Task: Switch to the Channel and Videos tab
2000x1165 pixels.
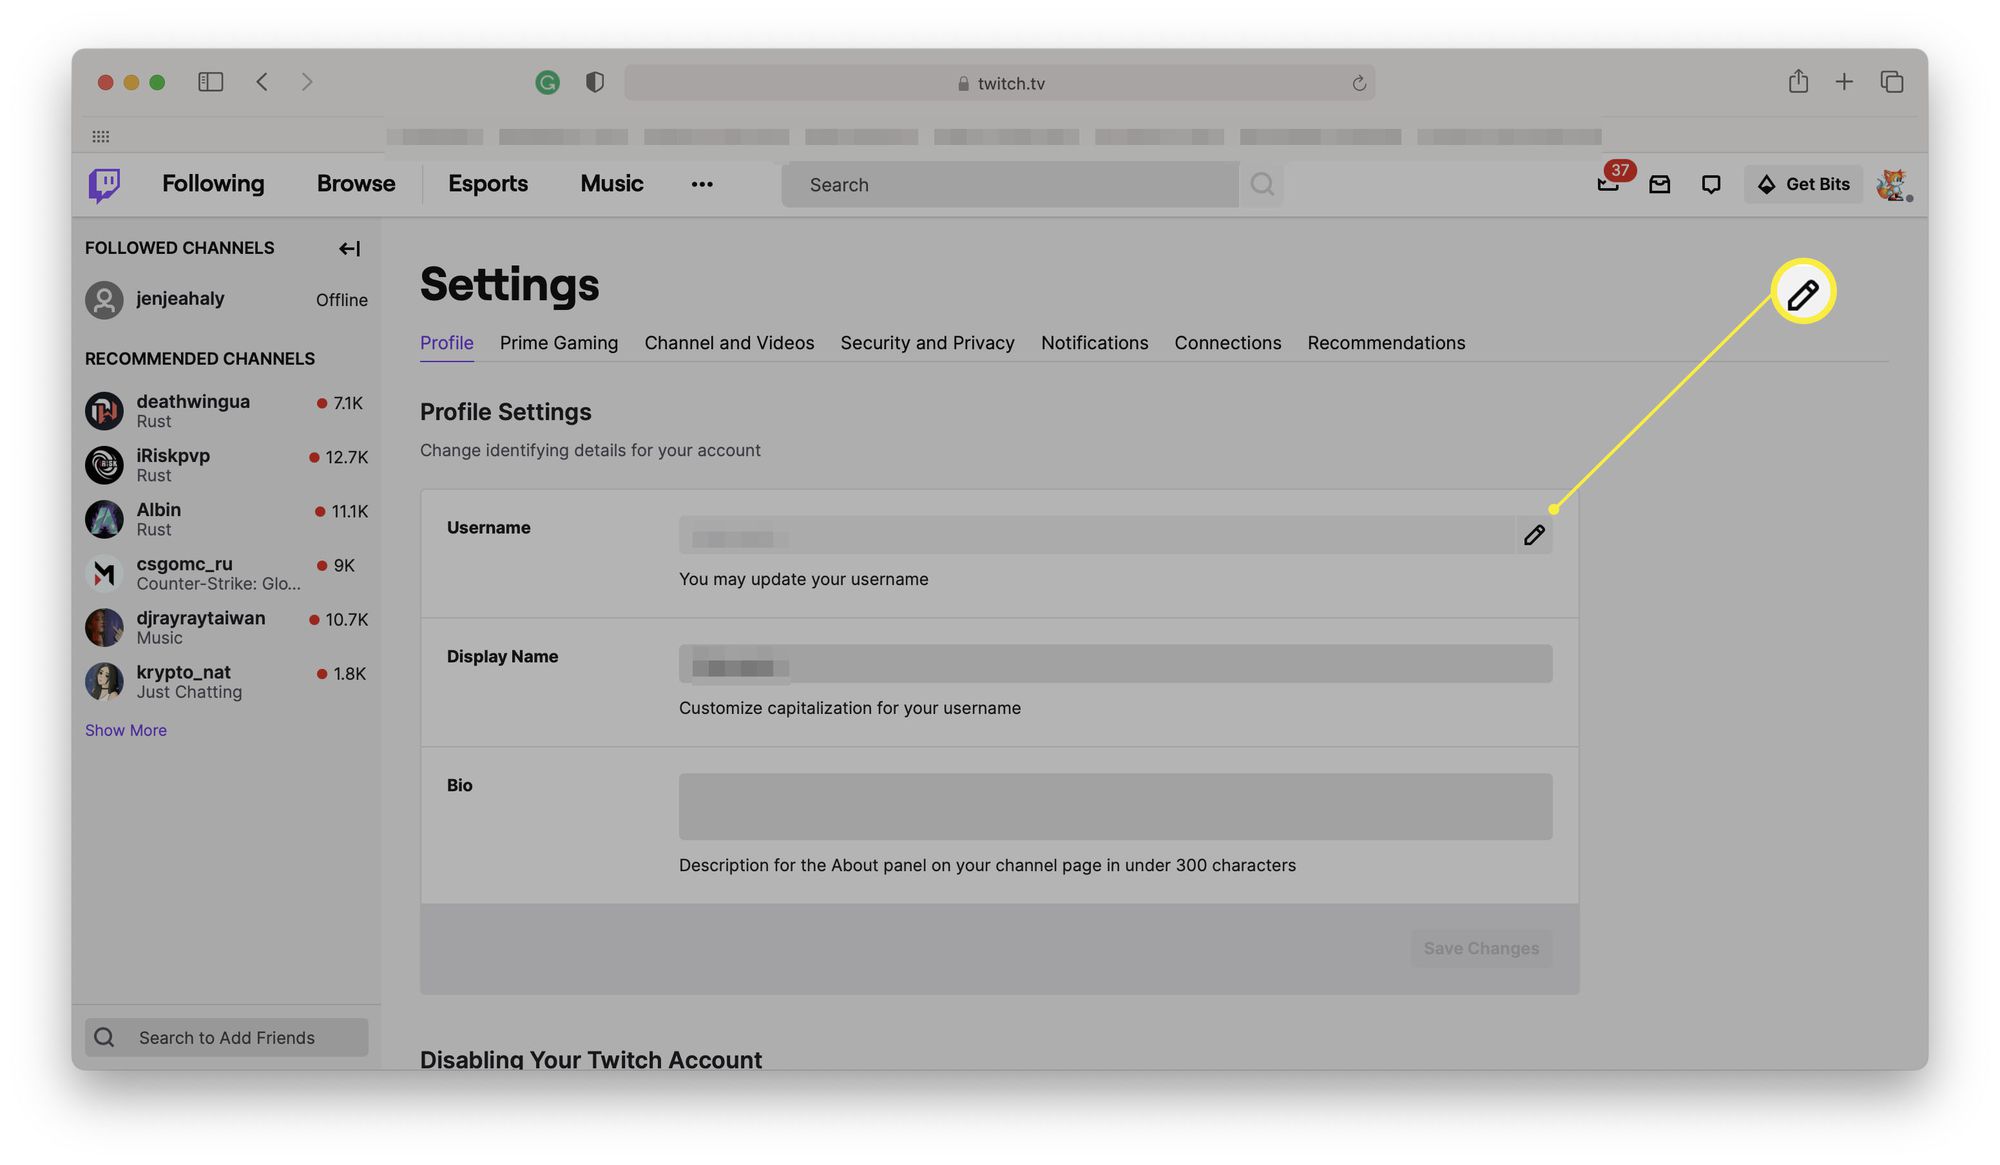Action: (728, 341)
